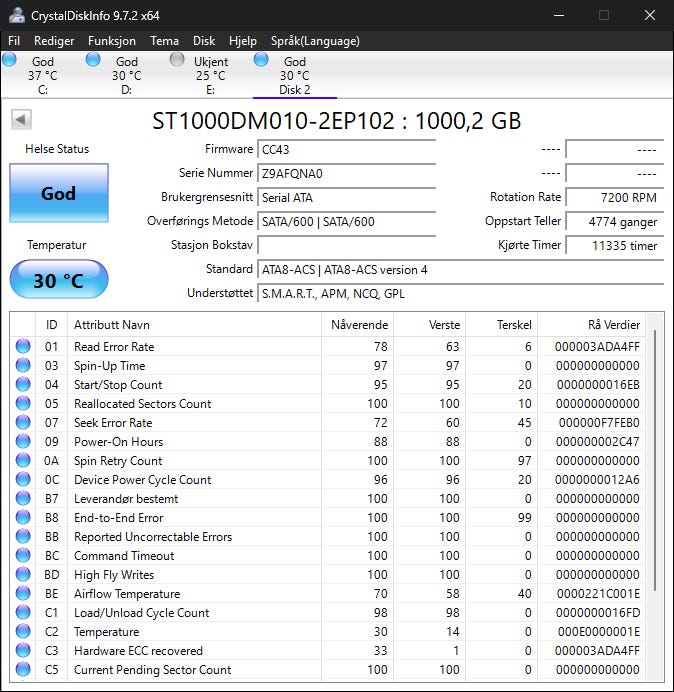Open the Tema menu
This screenshot has width=674, height=692.
164,41
